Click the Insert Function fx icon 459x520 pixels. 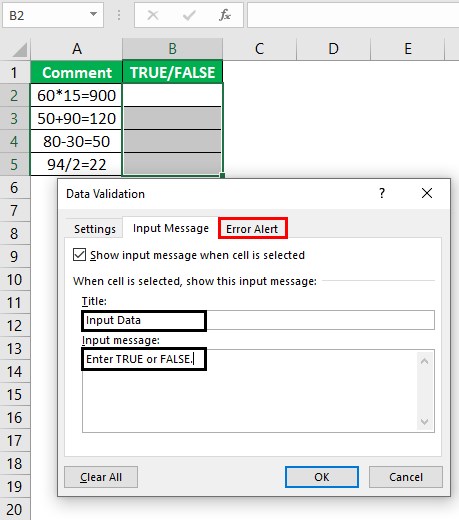[225, 15]
